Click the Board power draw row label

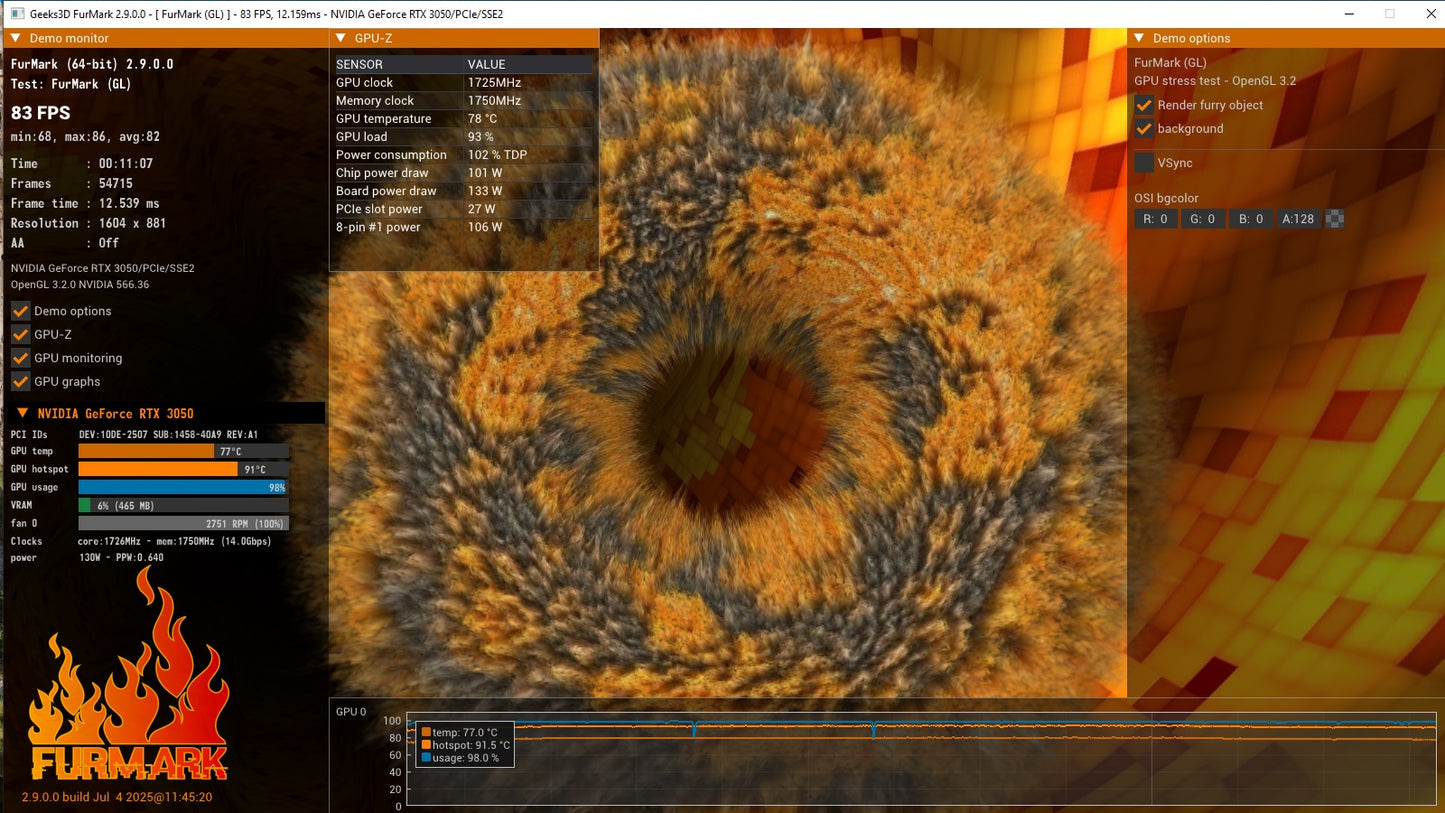[x=386, y=191]
